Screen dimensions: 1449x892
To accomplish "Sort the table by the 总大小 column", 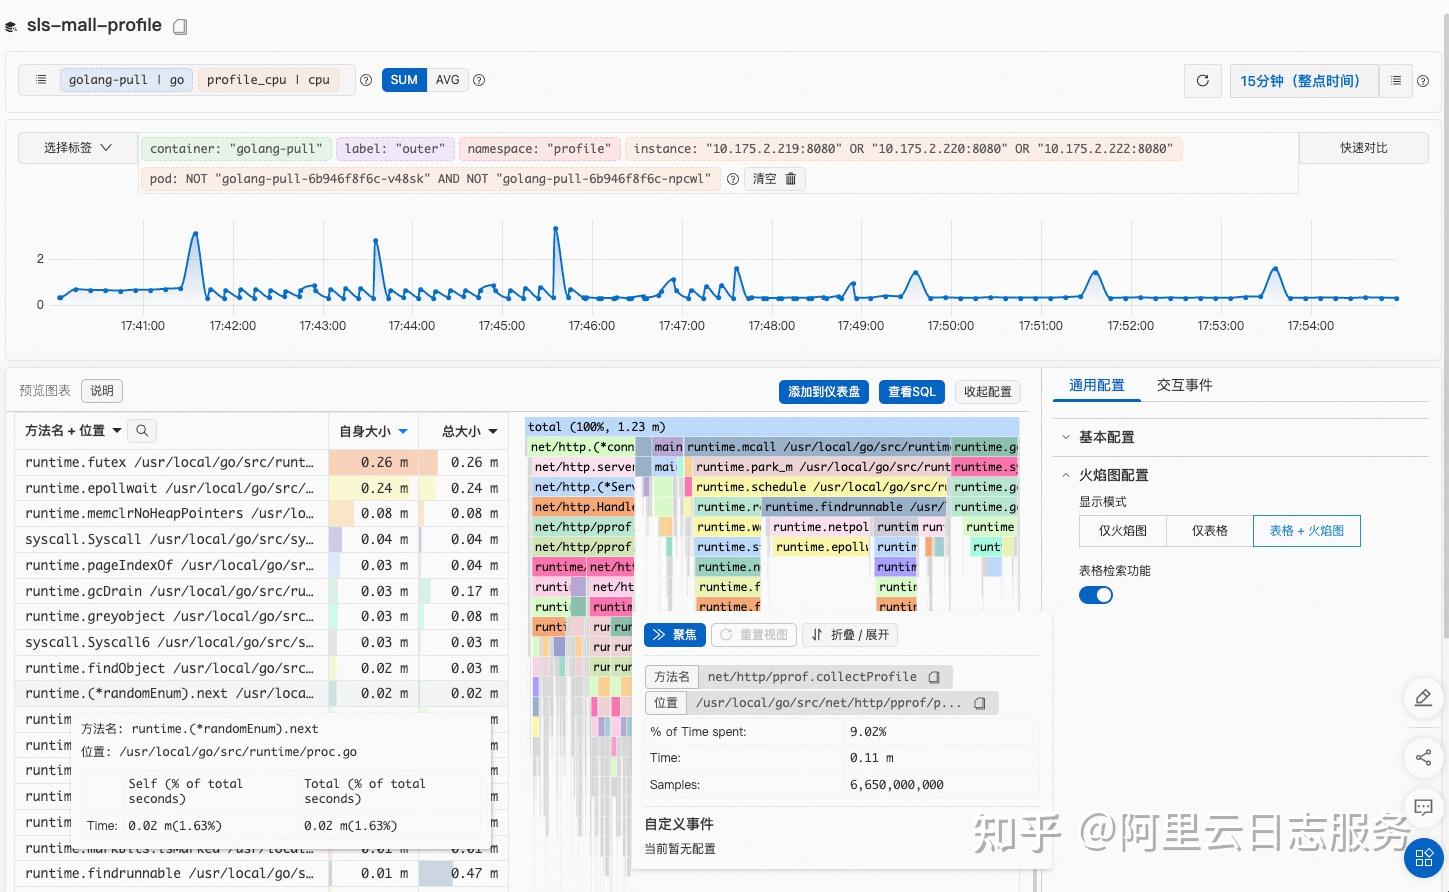I will click(464, 430).
